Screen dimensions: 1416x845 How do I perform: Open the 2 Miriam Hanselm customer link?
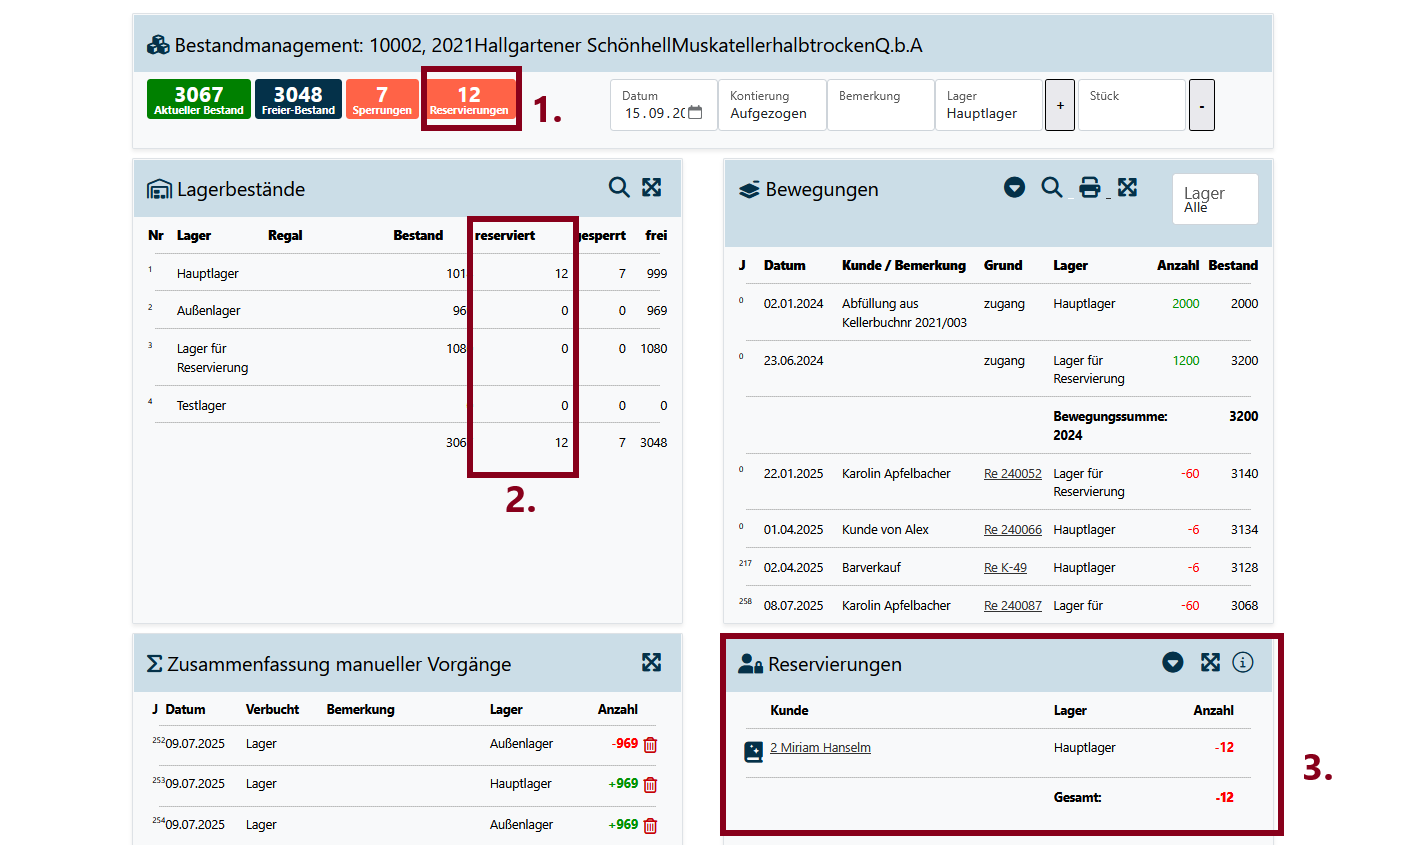click(x=820, y=748)
